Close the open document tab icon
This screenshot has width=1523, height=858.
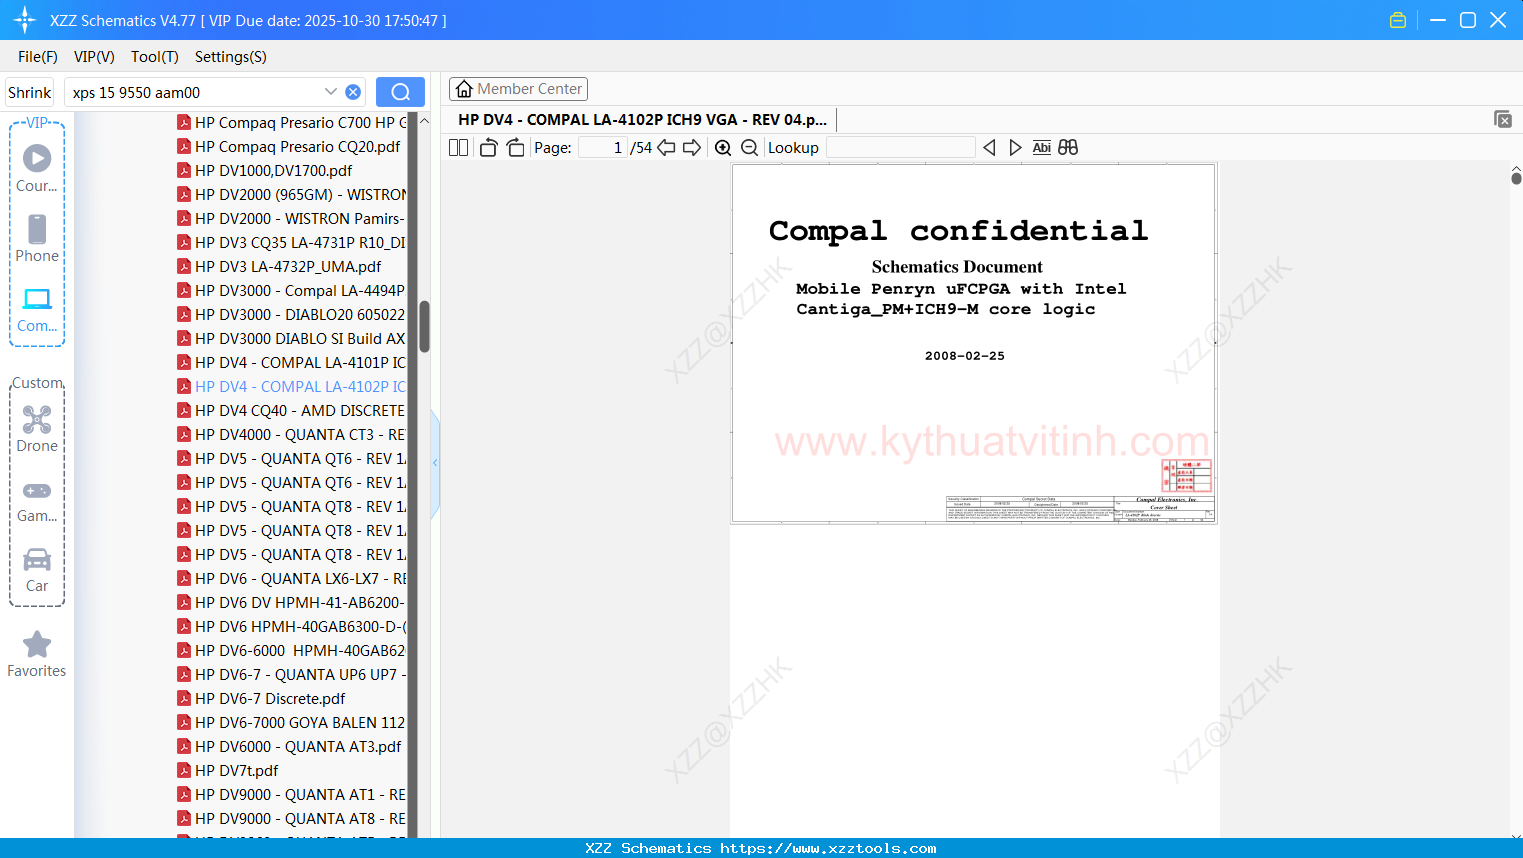[1503, 119]
